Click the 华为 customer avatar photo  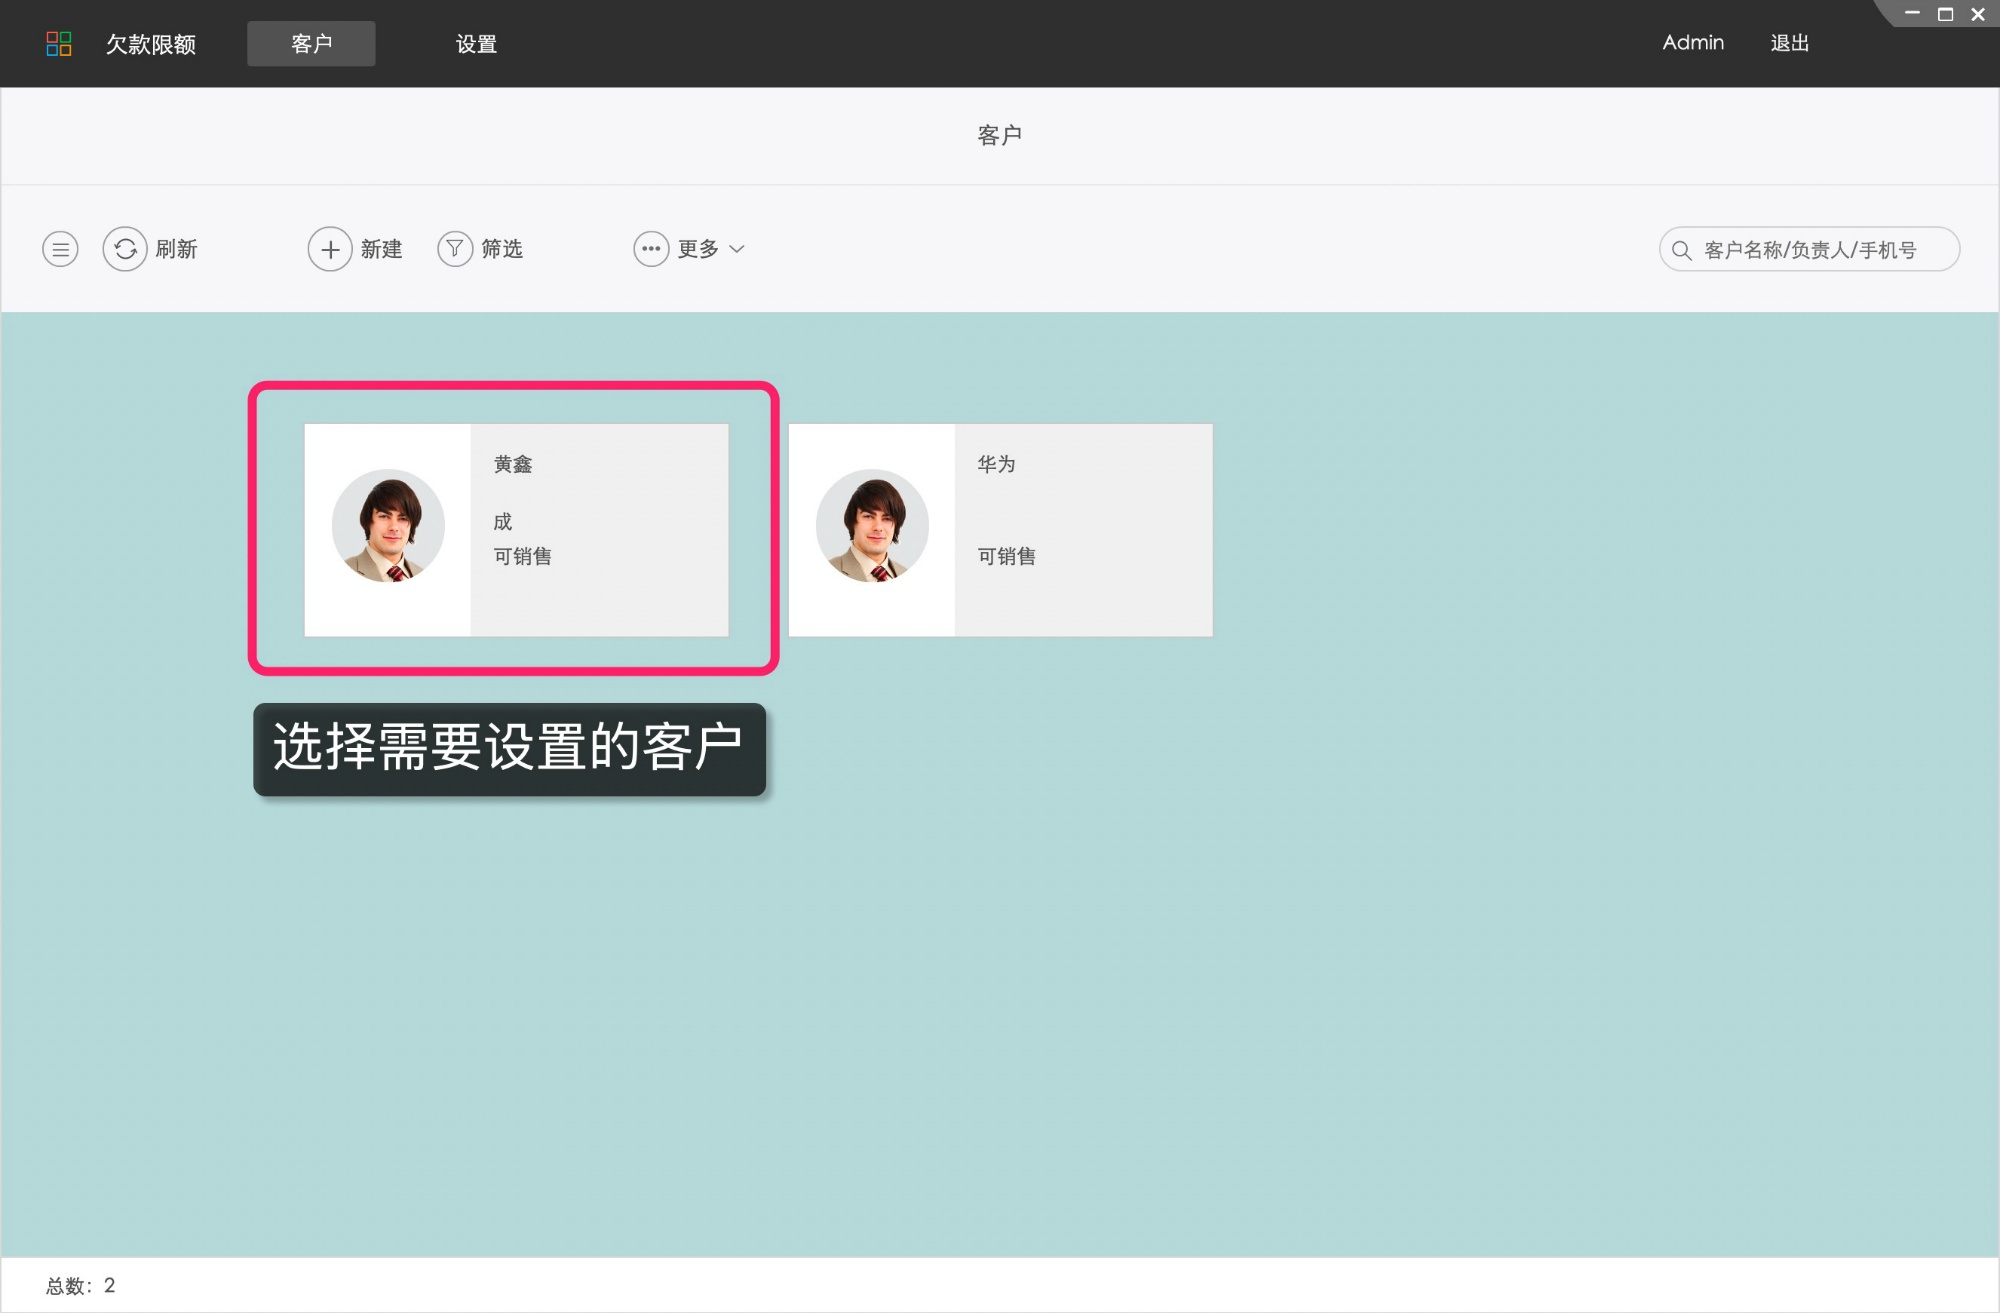click(872, 526)
